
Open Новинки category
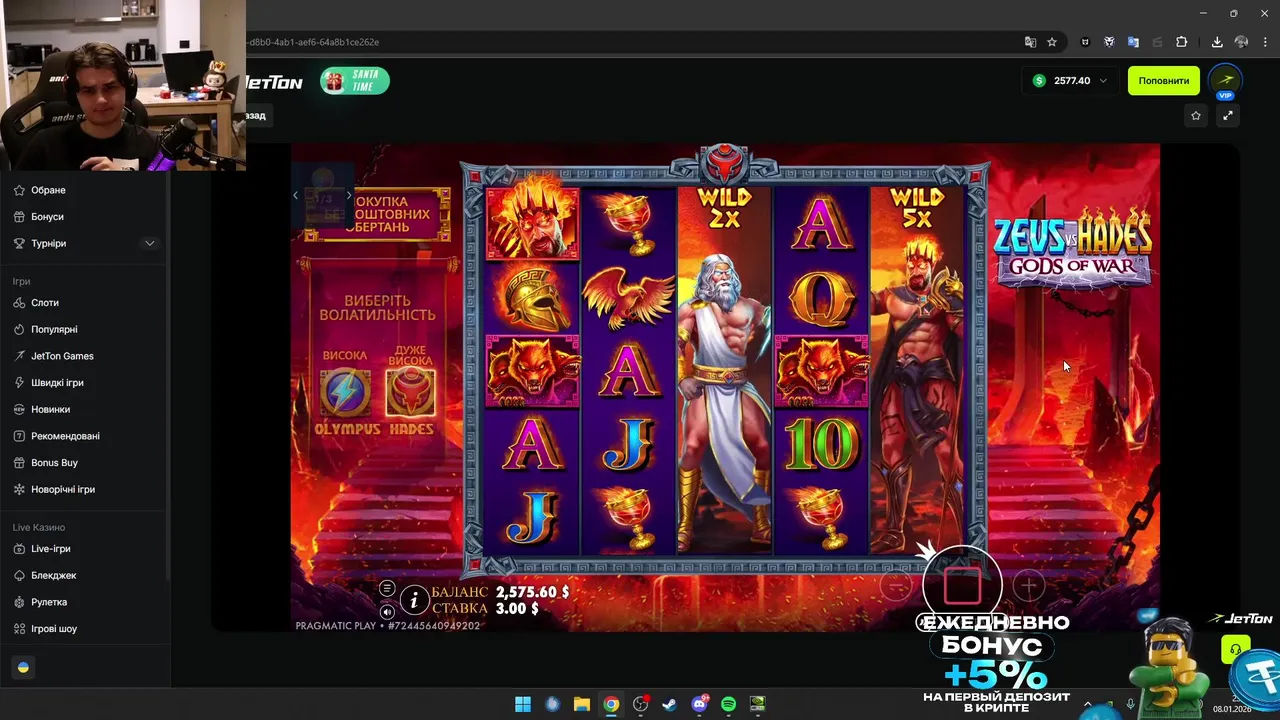click(50, 409)
